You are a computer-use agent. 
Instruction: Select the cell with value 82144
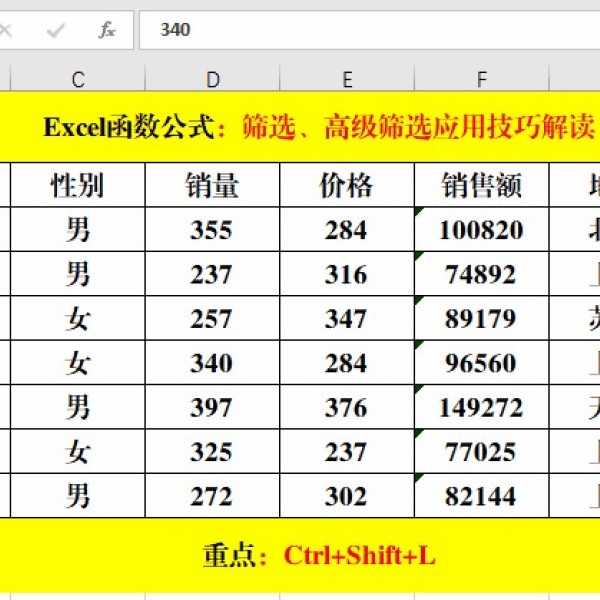point(482,496)
